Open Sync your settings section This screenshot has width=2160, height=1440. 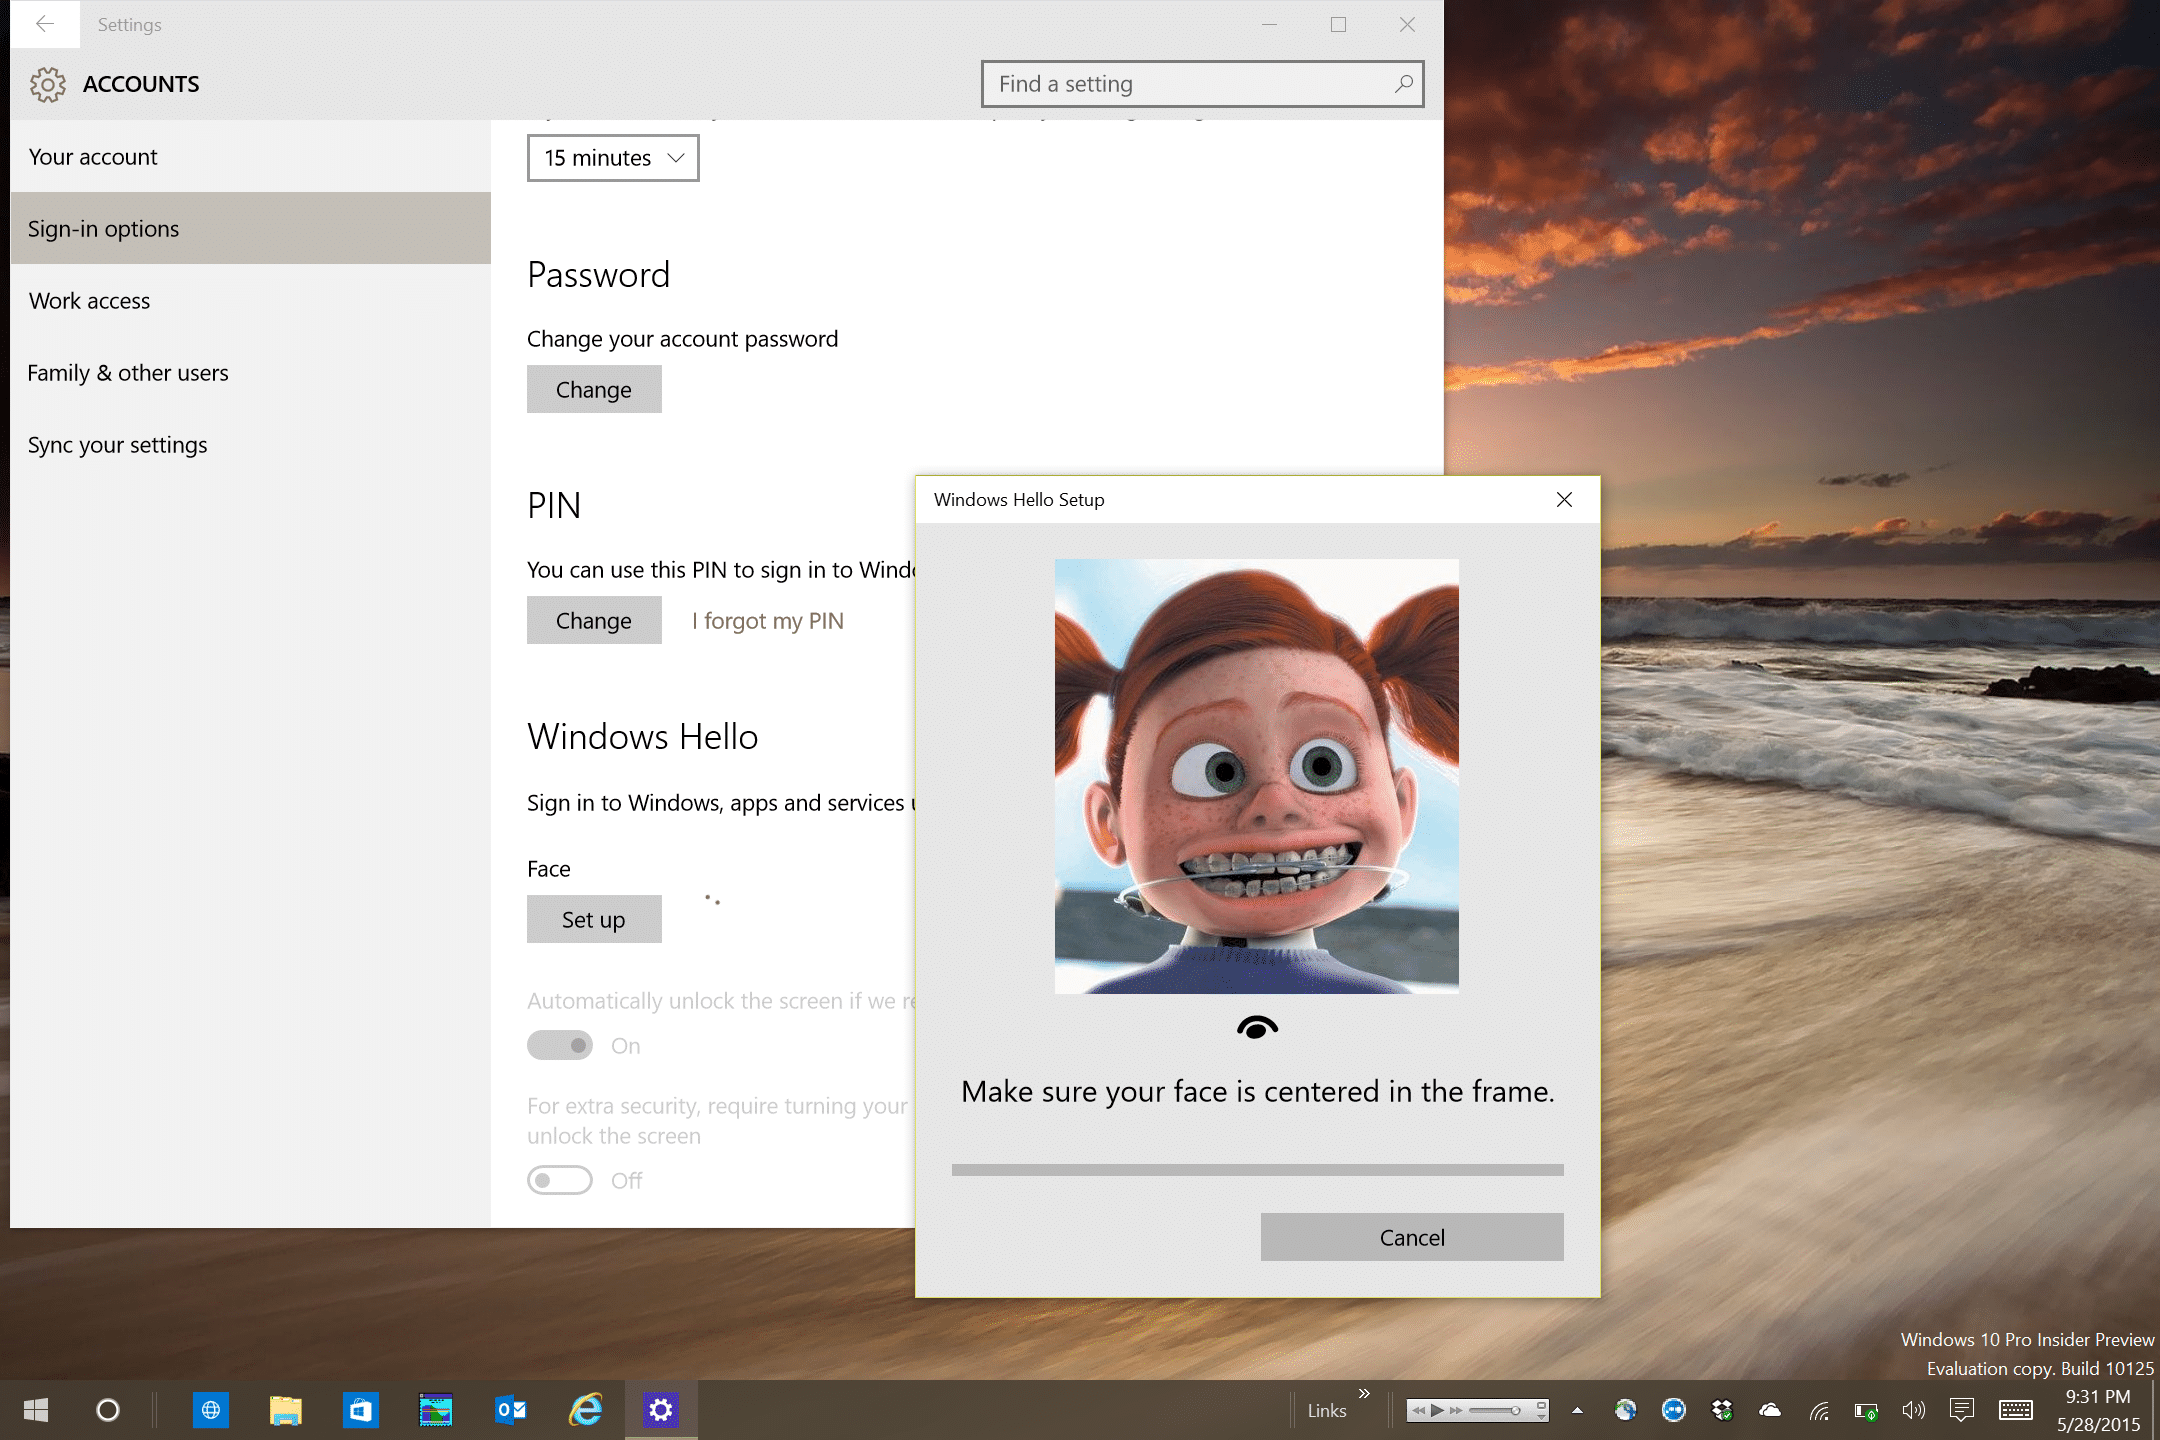pyautogui.click(x=250, y=445)
